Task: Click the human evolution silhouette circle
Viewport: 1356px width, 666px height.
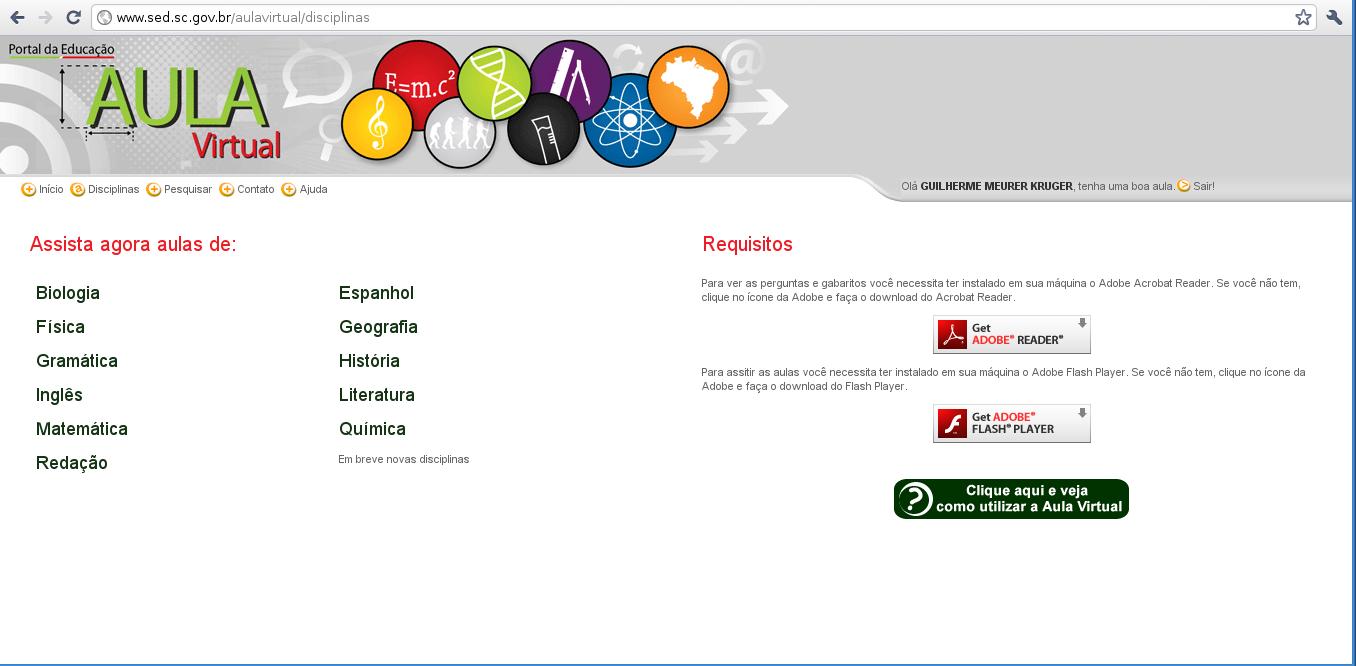Action: click(460, 132)
